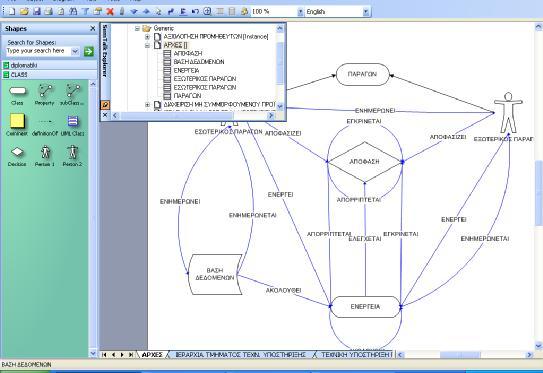Open the zoom percentage dropdown
Image resolution: width=543 pixels, height=373 pixels.
pos(300,12)
